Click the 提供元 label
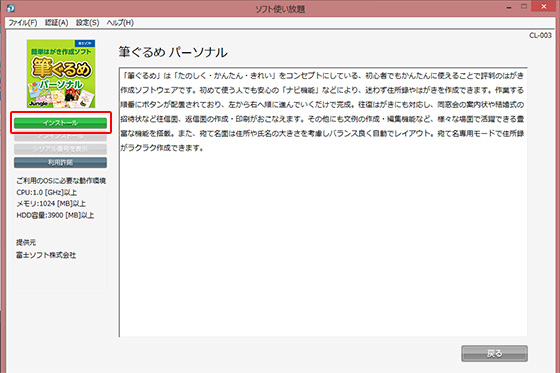The height and width of the screenshot is (373, 560). coord(26,242)
